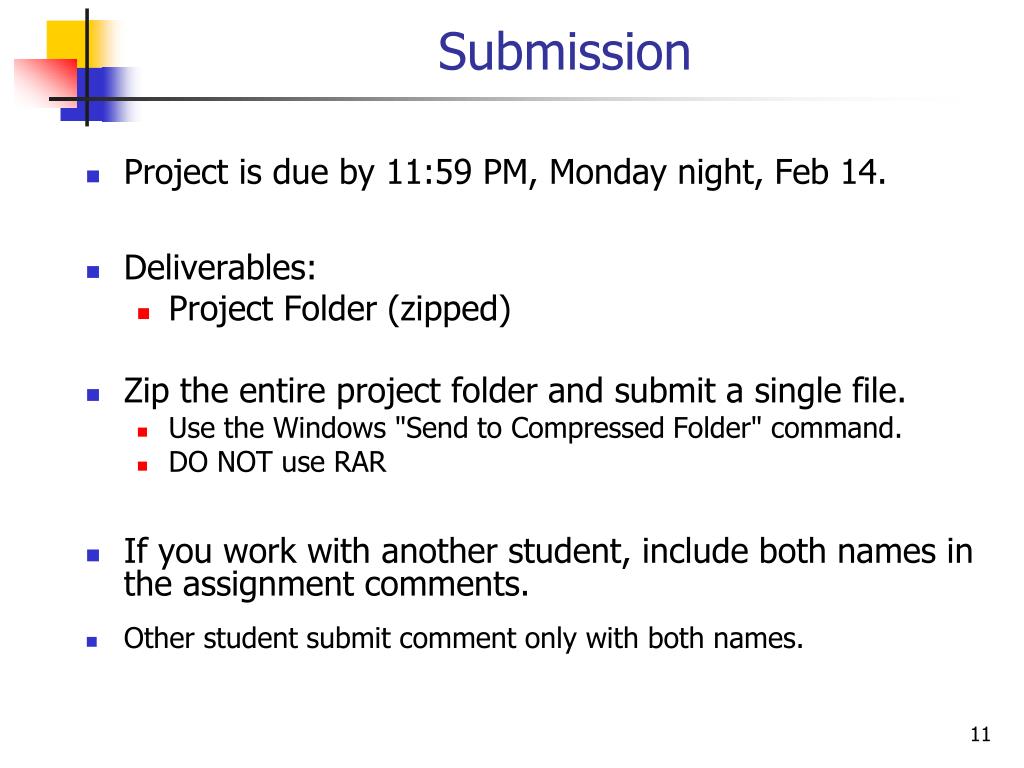The image size is (1024, 768).
Task: Click the blue bullet beside 'If you work with'
Action: [93, 556]
